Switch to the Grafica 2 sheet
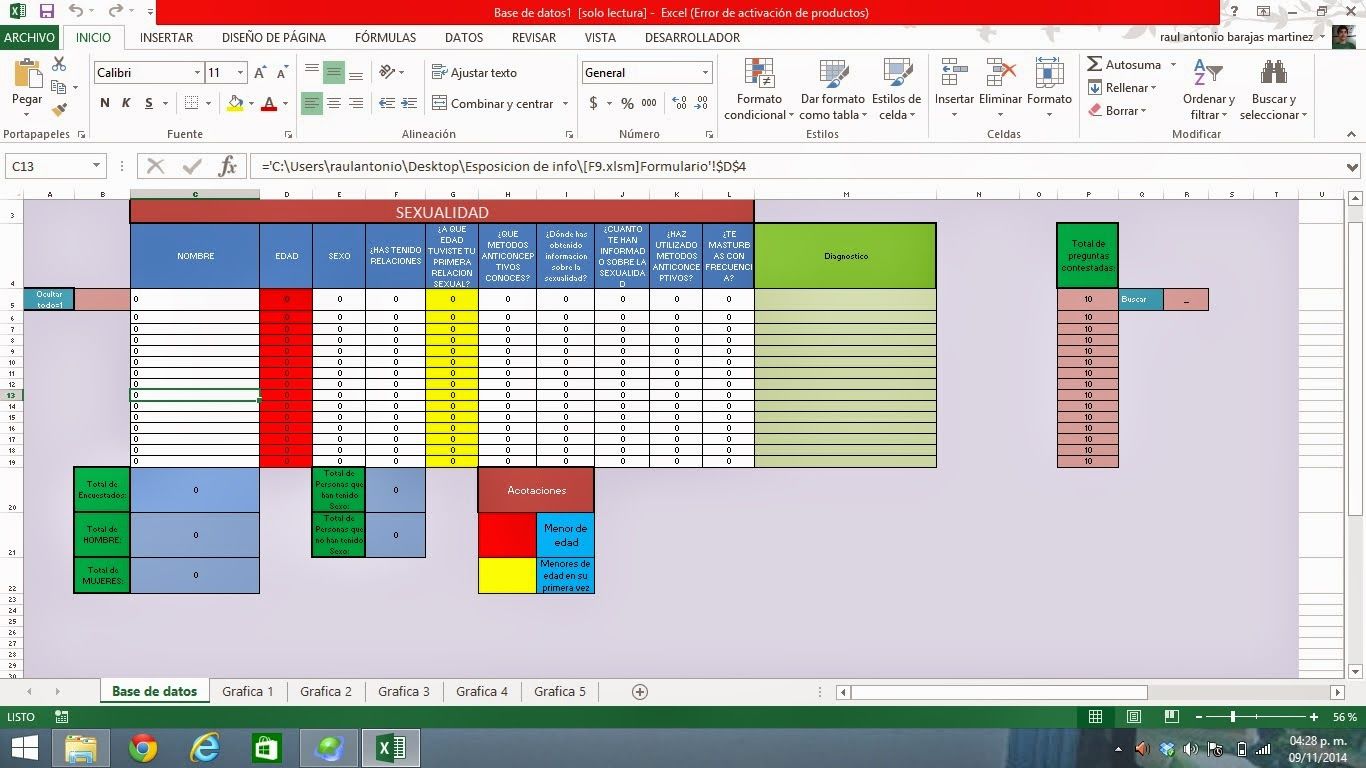 pos(326,692)
